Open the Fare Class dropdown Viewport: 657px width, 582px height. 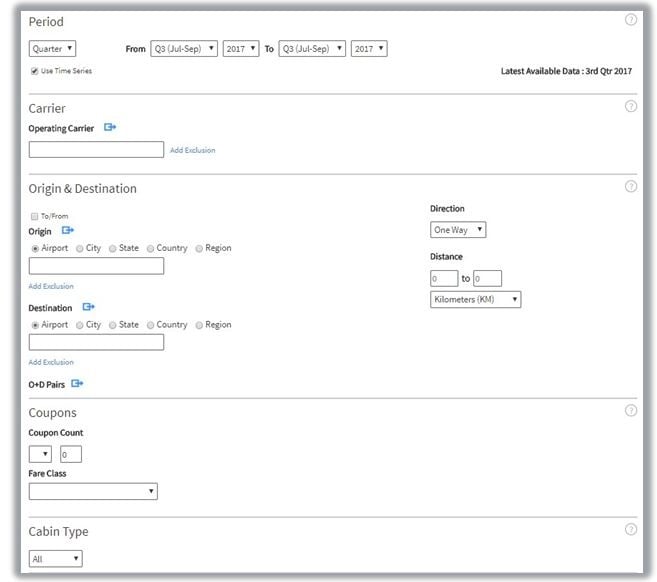click(x=93, y=491)
